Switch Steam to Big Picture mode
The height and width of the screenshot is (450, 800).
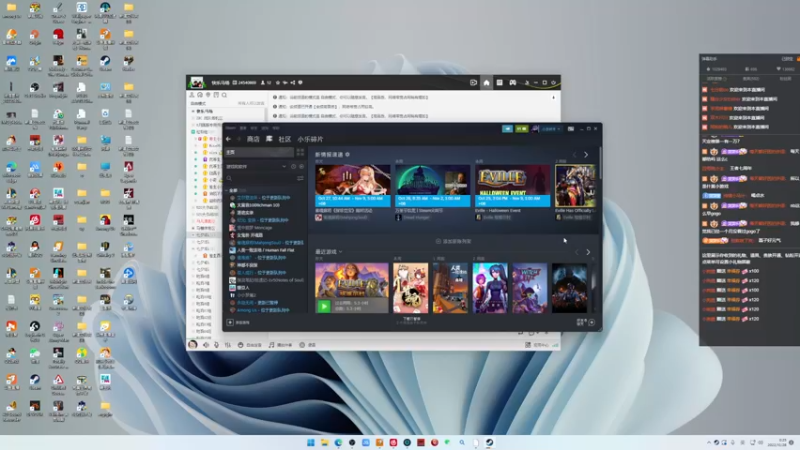coord(571,129)
